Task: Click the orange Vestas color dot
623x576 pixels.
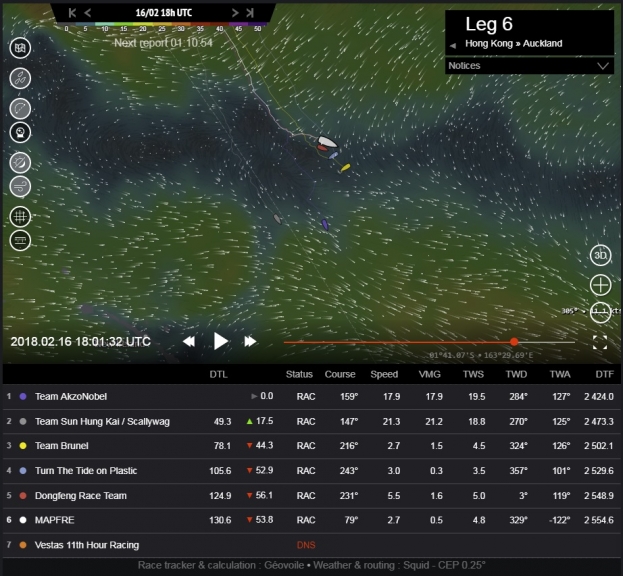Action: tap(23, 545)
